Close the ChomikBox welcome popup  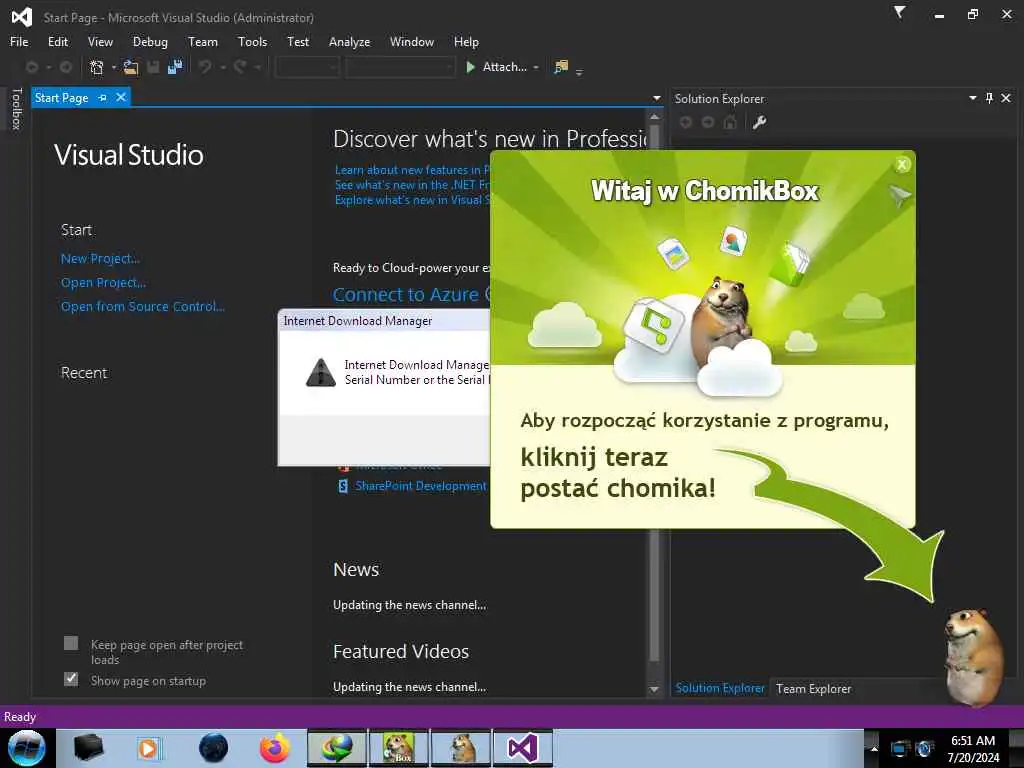point(902,165)
